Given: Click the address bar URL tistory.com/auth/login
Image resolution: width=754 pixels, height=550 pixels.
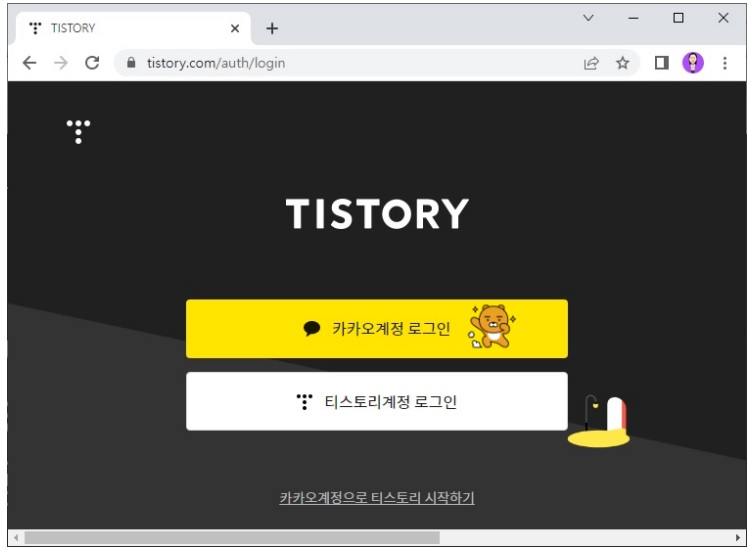Looking at the screenshot, I should [x=216, y=63].
